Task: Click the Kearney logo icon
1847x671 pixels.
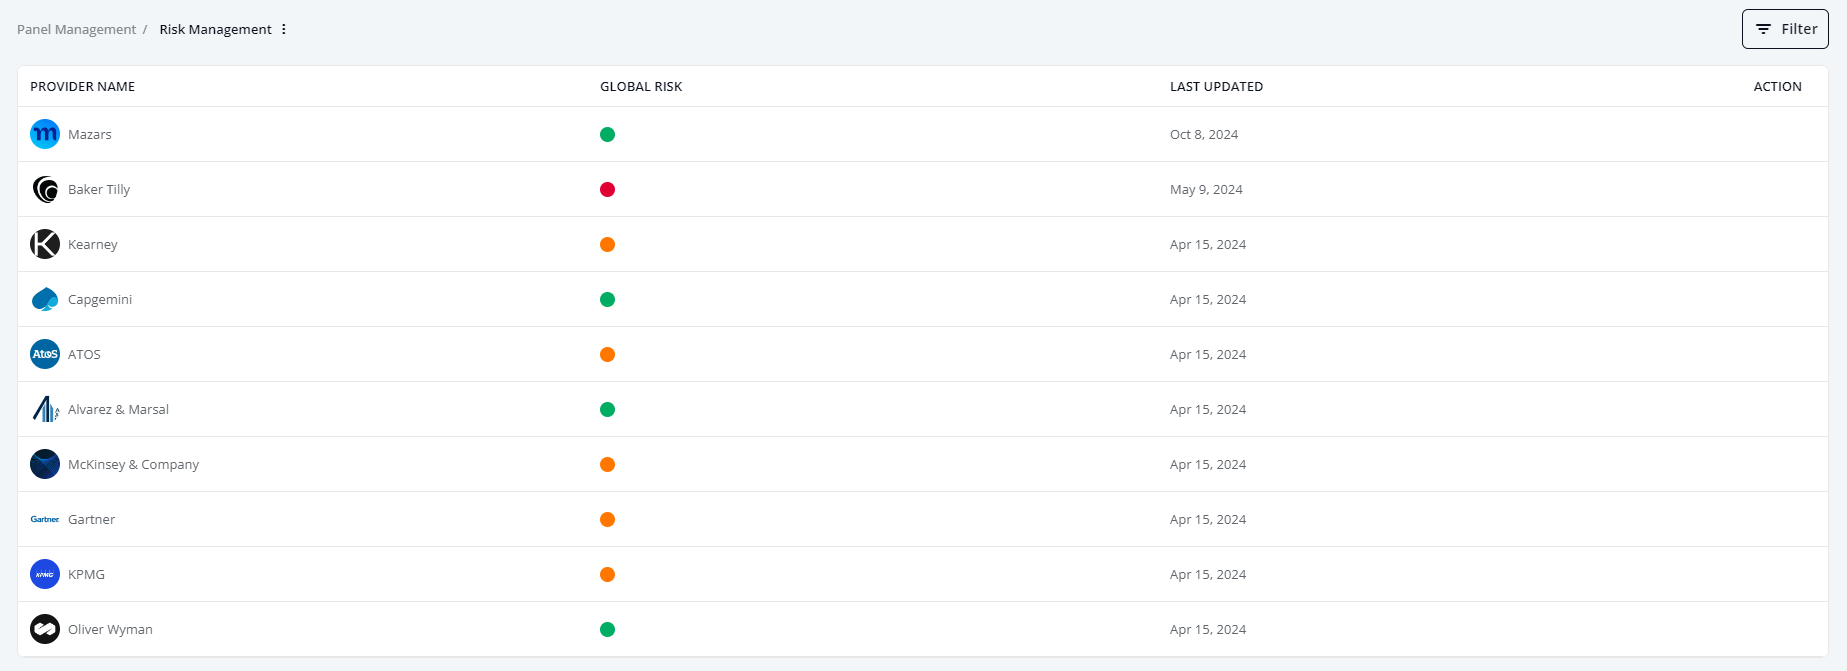Action: click(45, 244)
